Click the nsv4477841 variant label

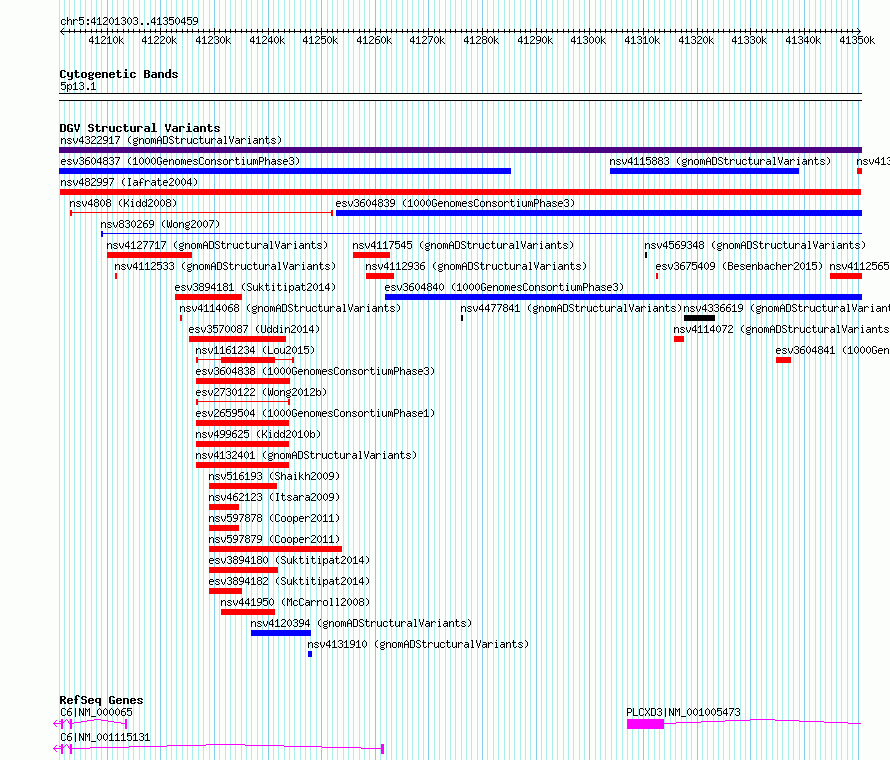571,308
